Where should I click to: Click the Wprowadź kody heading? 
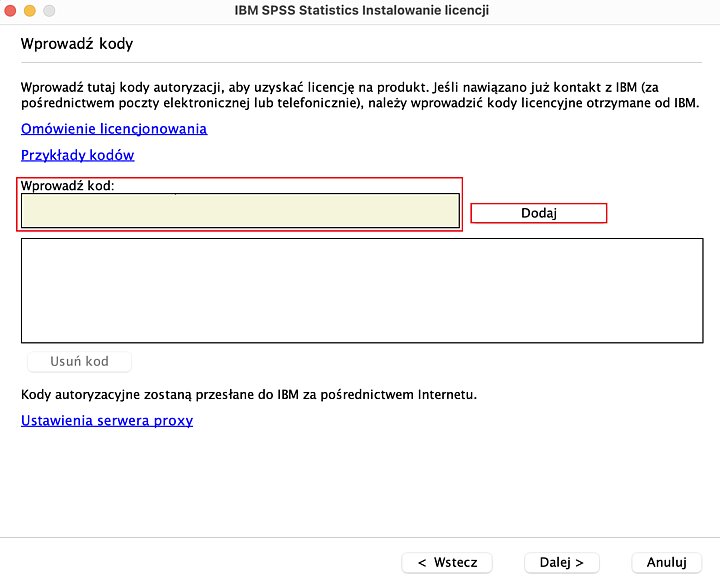tap(77, 44)
